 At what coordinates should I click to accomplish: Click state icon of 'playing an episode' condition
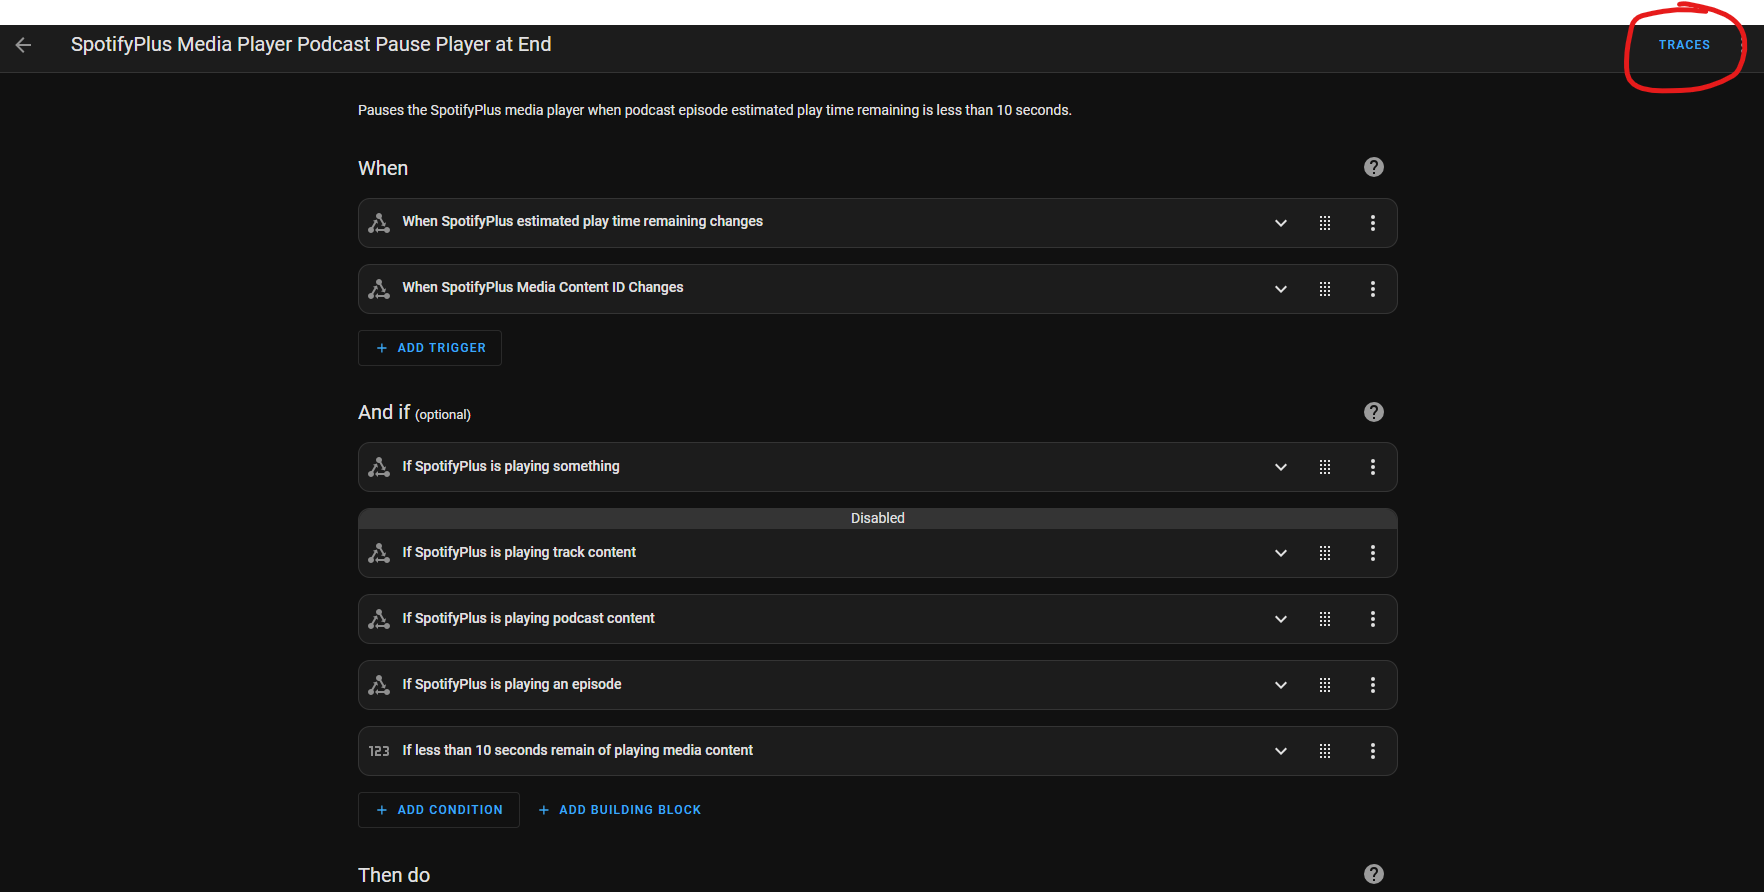[379, 685]
